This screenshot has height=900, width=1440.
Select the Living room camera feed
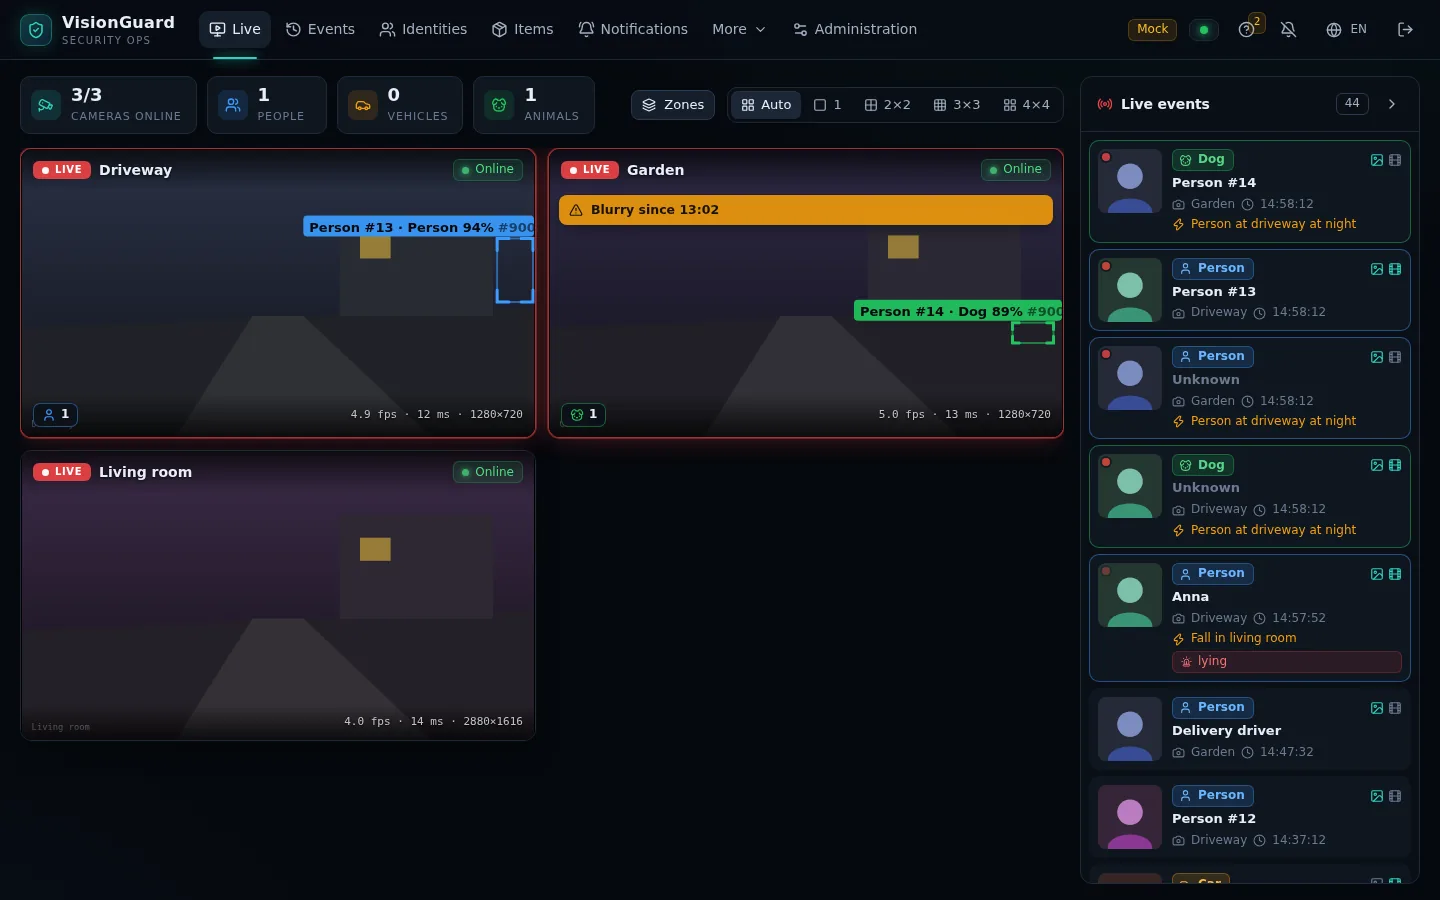(278, 596)
